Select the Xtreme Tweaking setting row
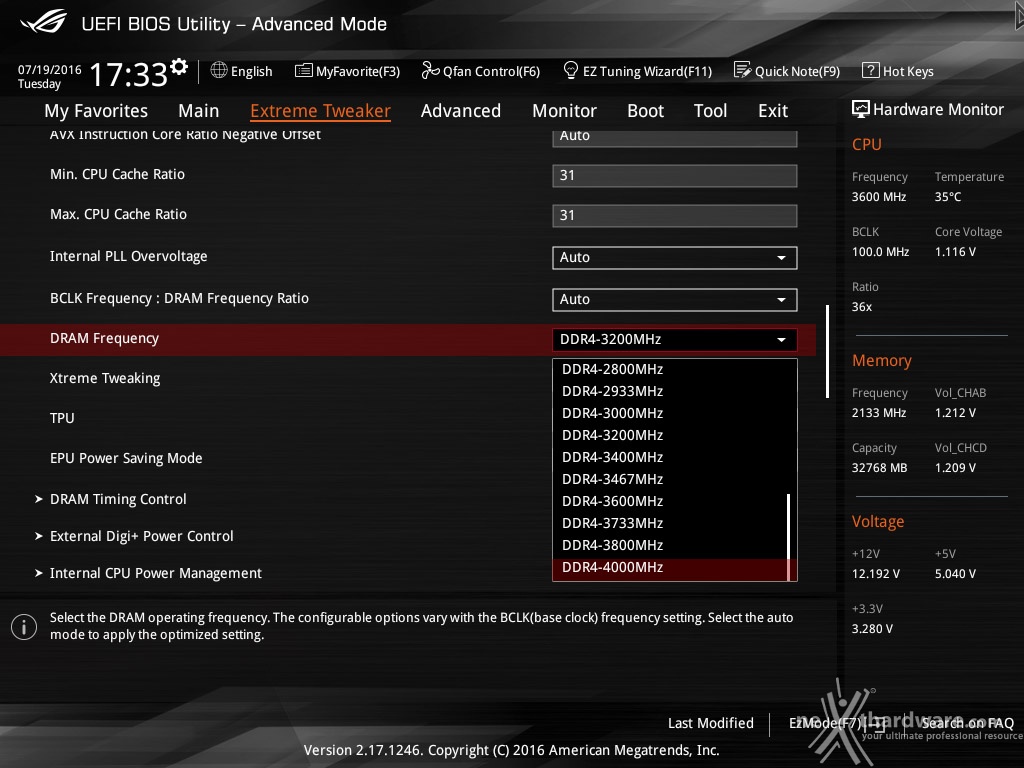1024x768 pixels. [104, 378]
